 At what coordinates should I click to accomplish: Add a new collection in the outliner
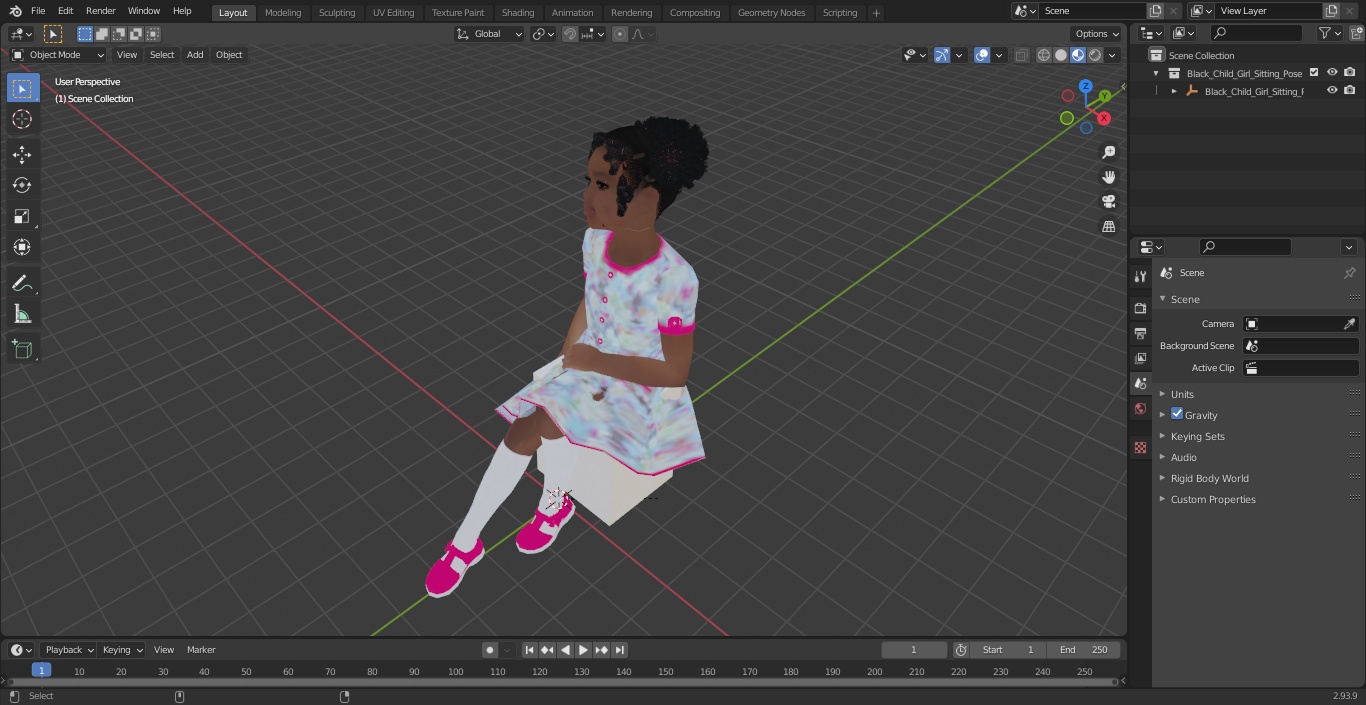point(1356,33)
